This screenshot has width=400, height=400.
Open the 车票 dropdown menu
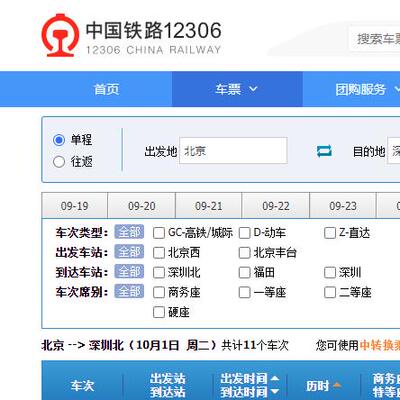point(237,89)
